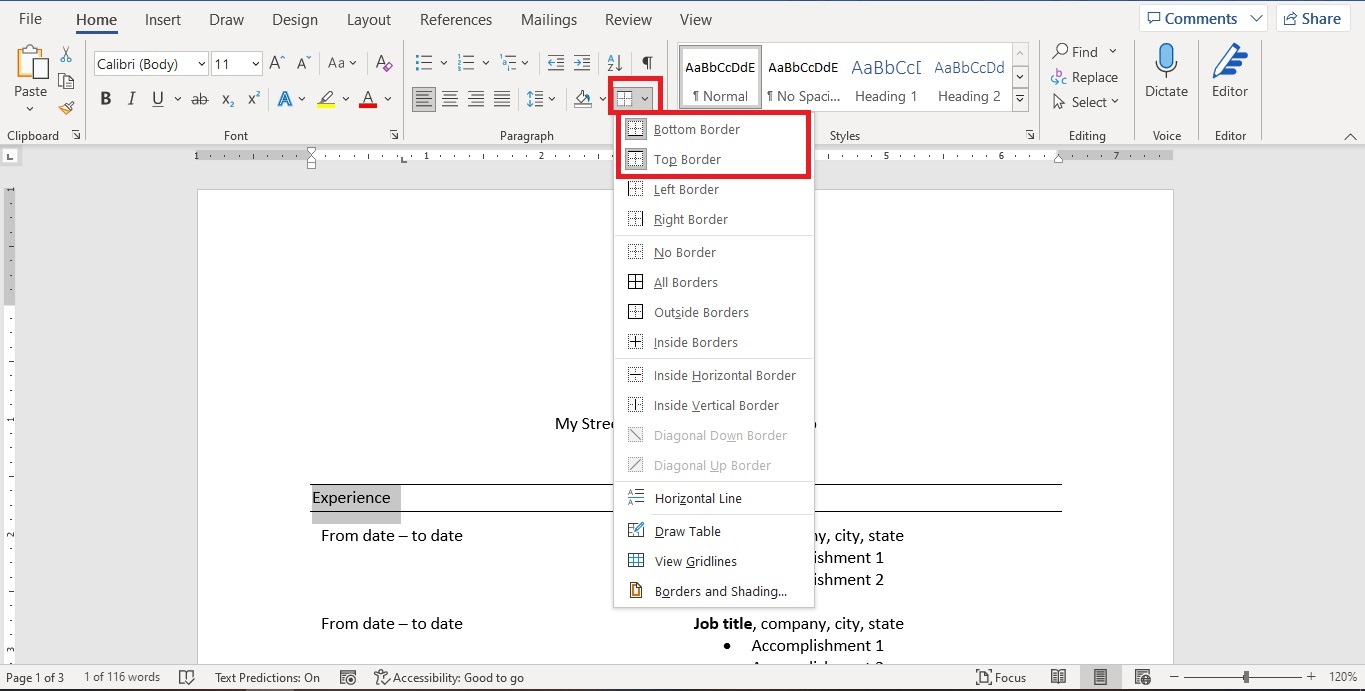Justify paragraph text
The height and width of the screenshot is (691, 1365).
[x=502, y=99]
